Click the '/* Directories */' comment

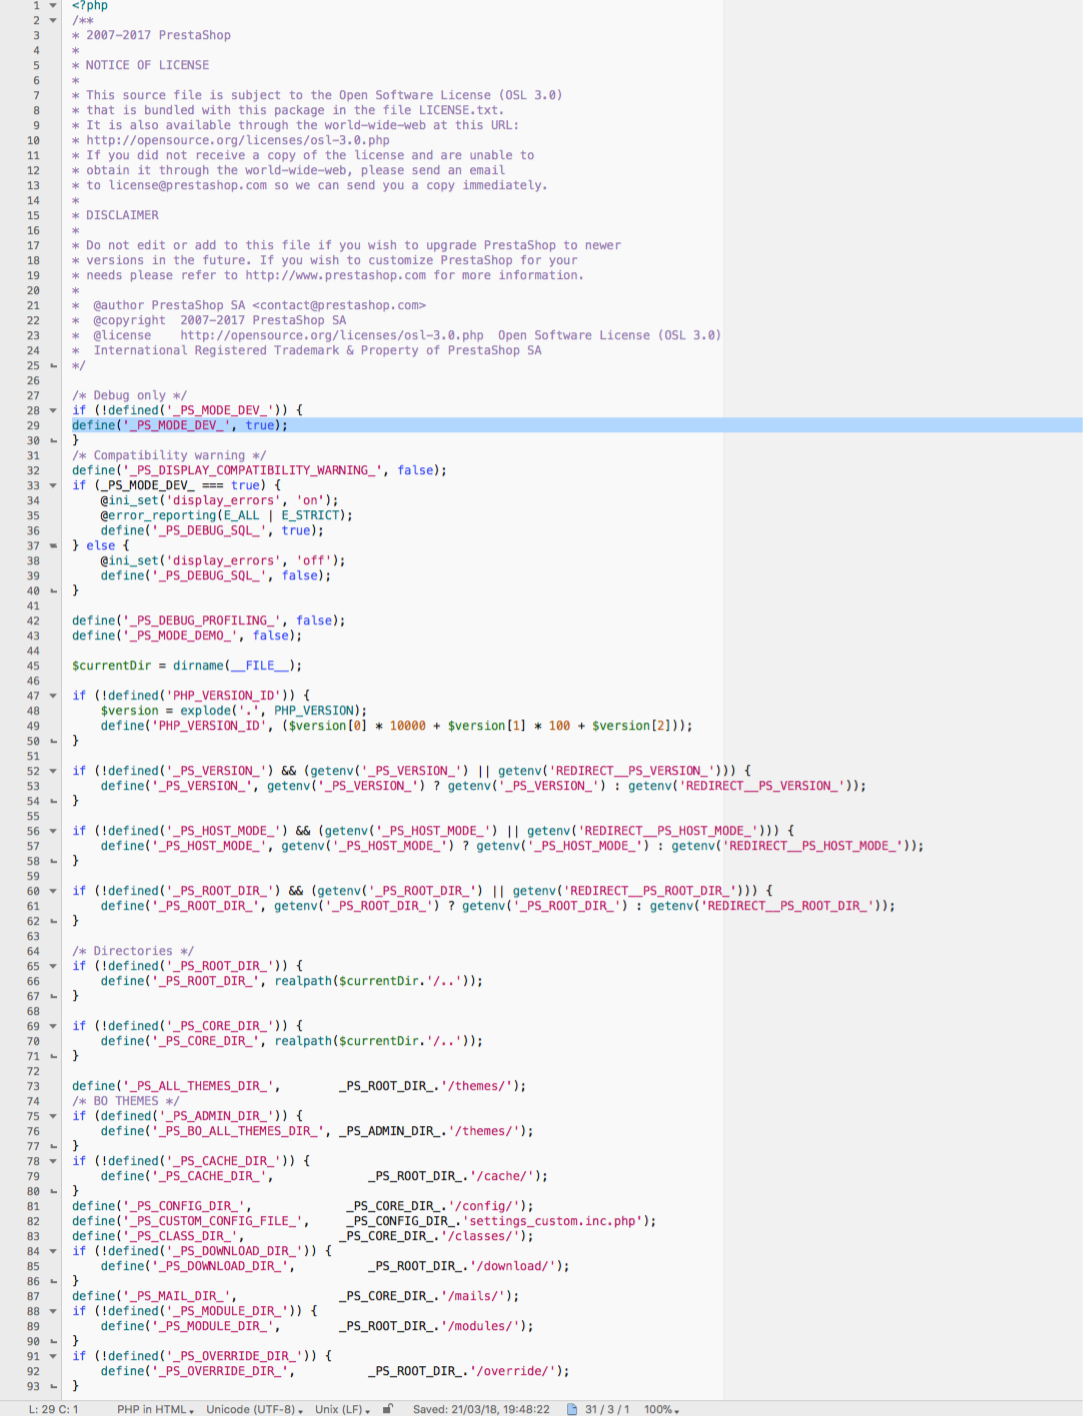point(133,950)
